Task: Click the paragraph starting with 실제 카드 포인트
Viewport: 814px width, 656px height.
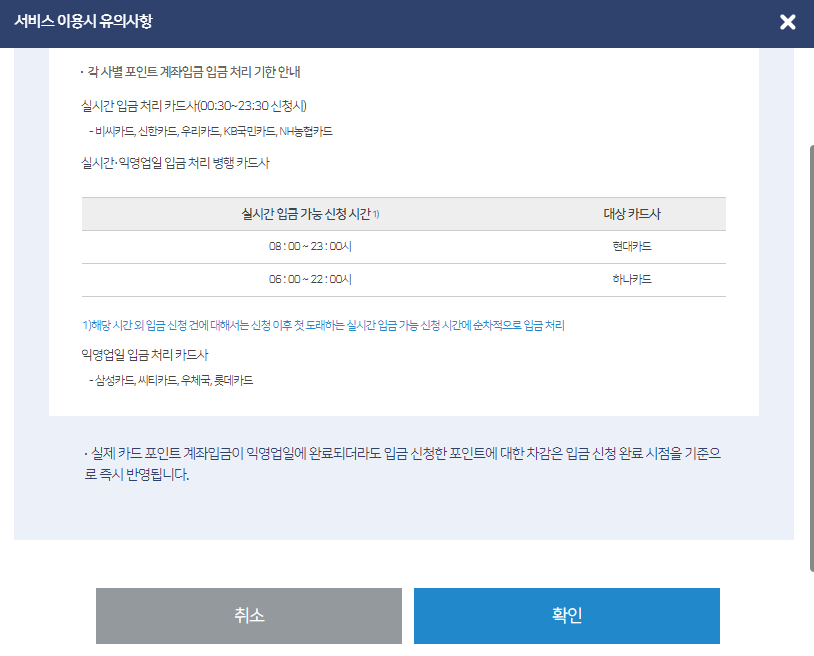Action: [x=403, y=463]
